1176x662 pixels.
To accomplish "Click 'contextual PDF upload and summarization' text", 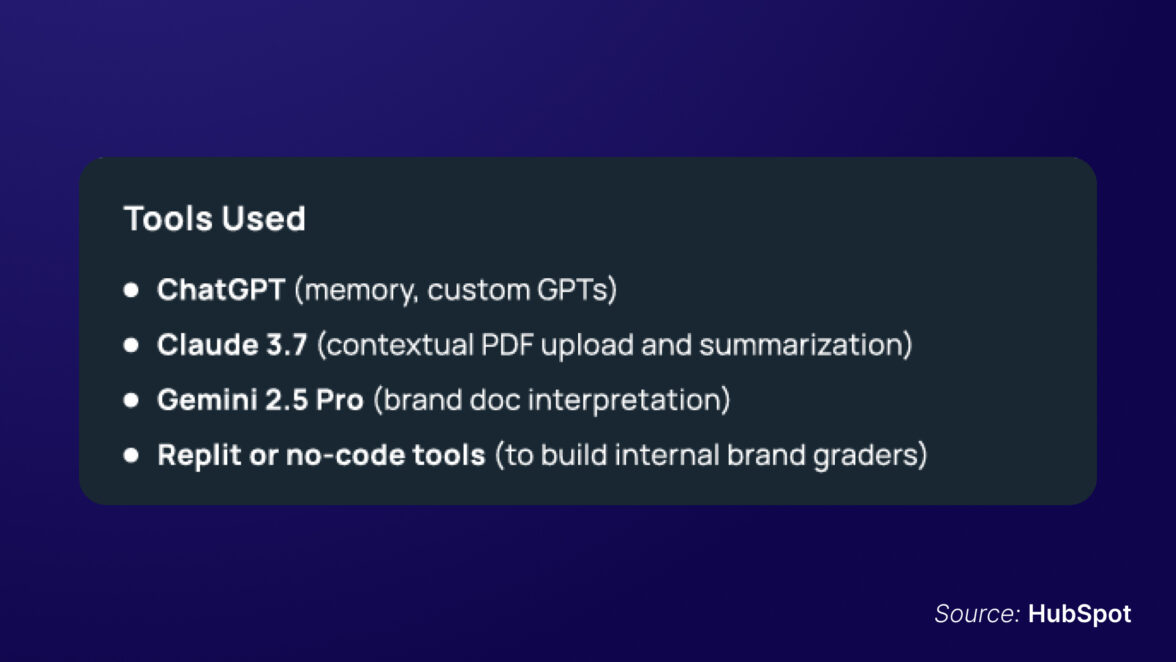I will (614, 345).
